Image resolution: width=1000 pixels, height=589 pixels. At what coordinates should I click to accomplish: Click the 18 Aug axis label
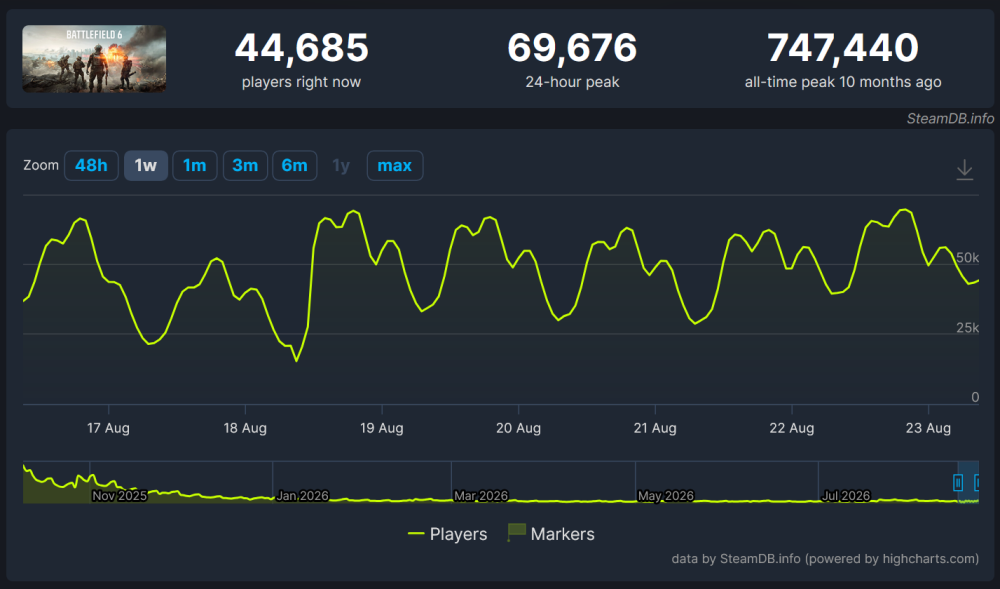pos(245,428)
